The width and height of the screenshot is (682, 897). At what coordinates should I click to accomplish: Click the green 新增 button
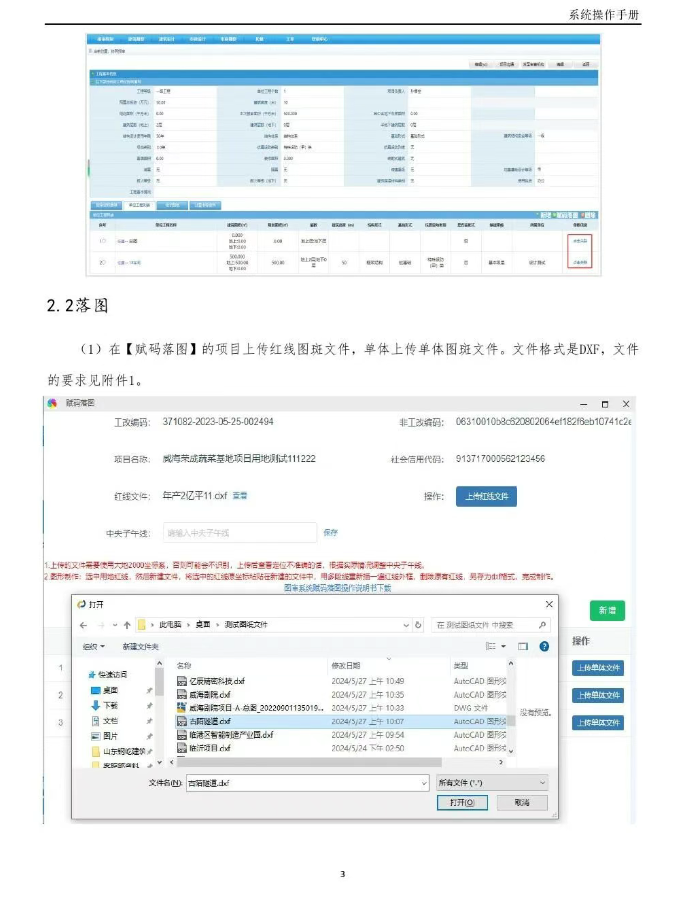pos(607,609)
